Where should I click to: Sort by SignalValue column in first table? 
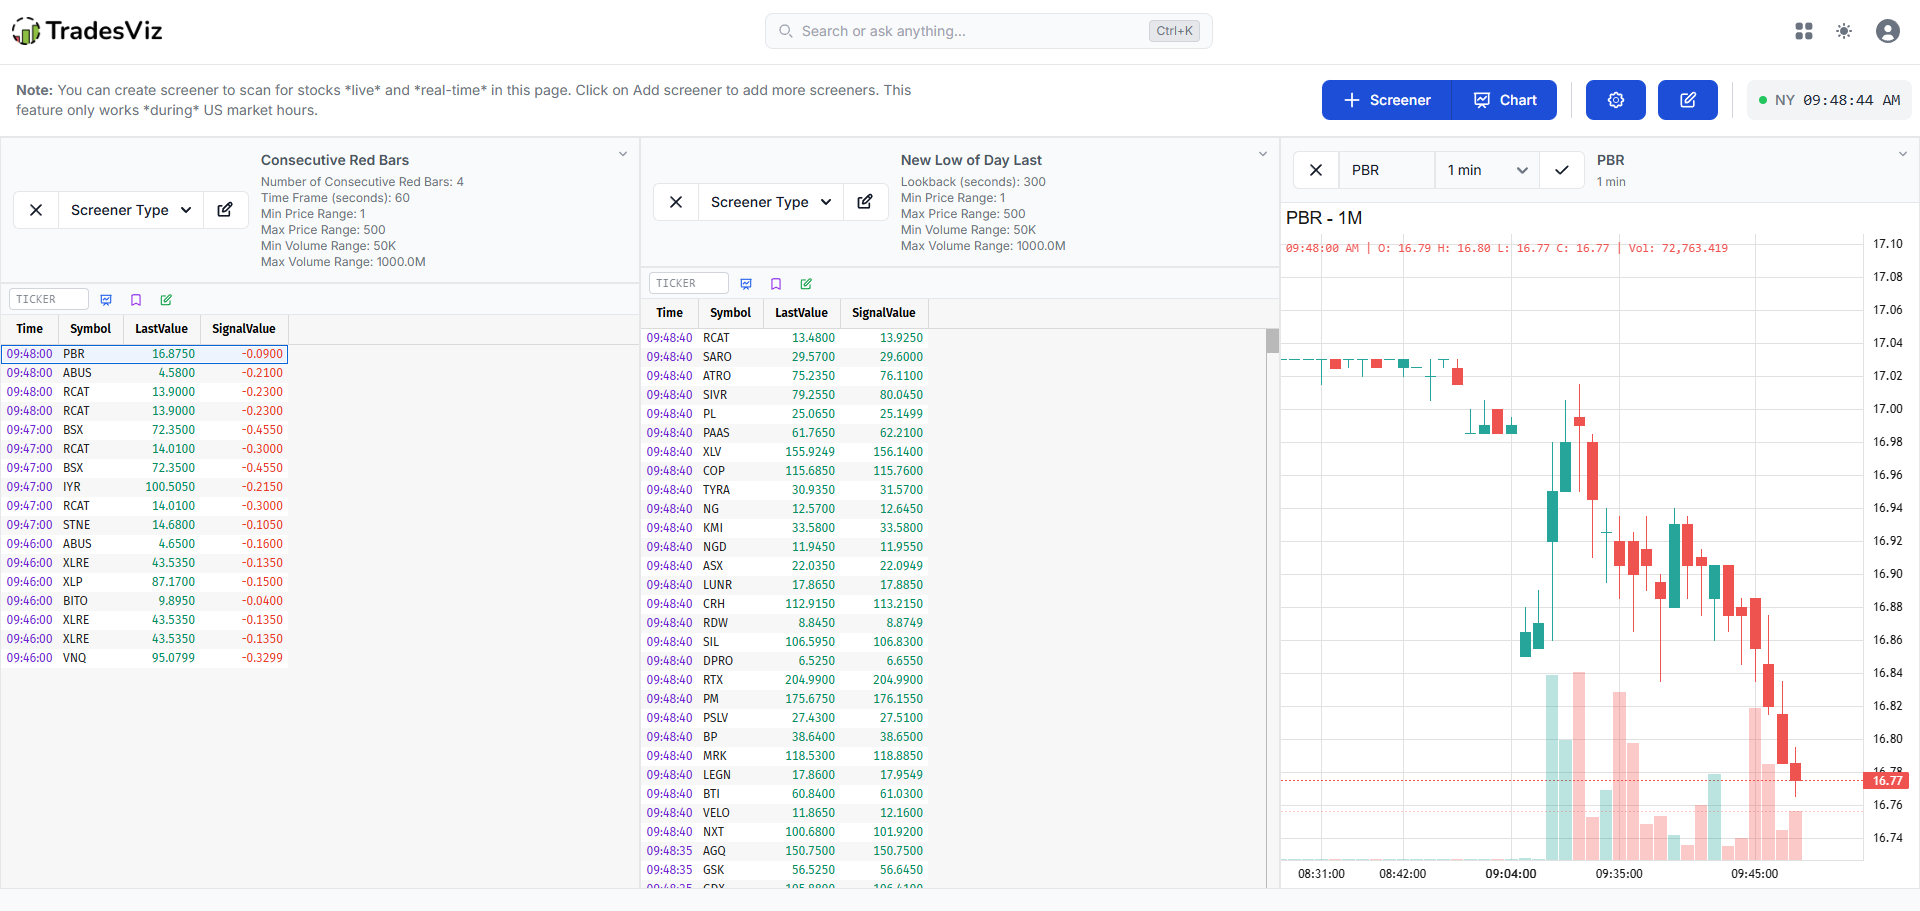click(243, 329)
